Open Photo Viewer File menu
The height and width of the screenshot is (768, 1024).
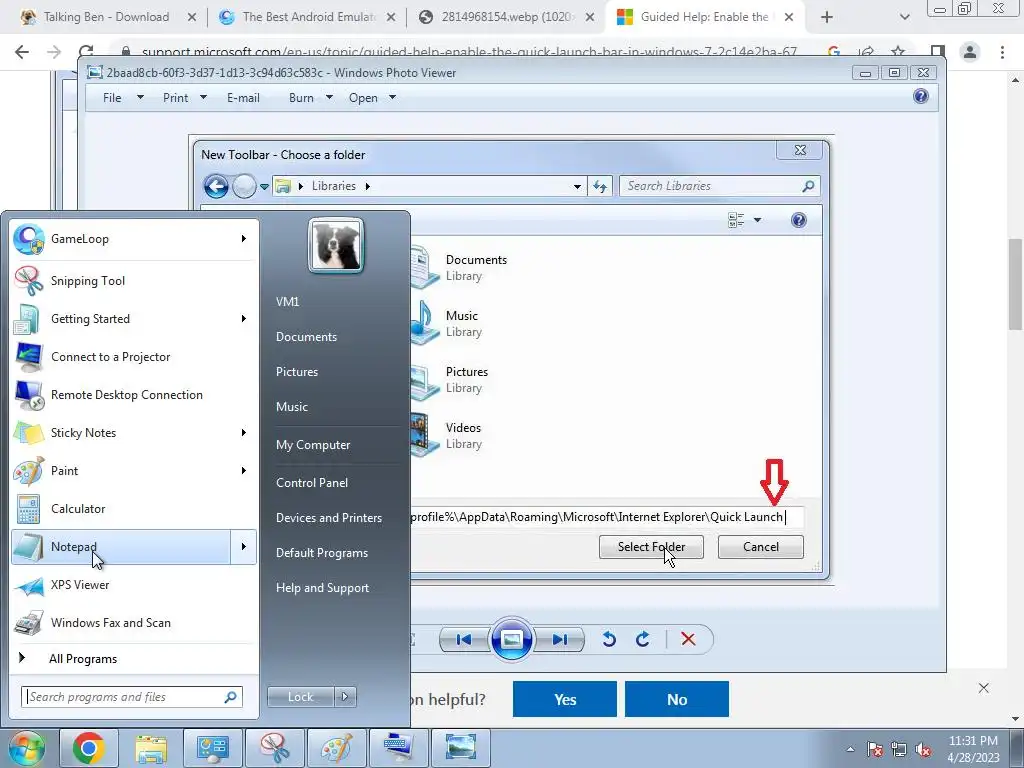(122, 98)
